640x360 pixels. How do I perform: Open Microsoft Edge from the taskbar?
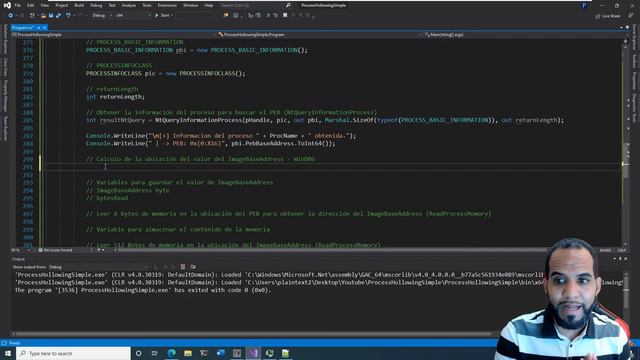[x=171, y=353]
